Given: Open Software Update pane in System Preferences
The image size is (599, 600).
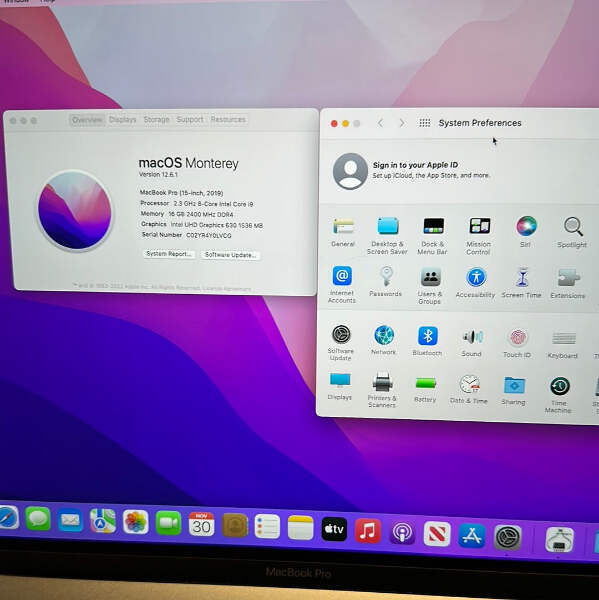Looking at the screenshot, I should point(341,342).
